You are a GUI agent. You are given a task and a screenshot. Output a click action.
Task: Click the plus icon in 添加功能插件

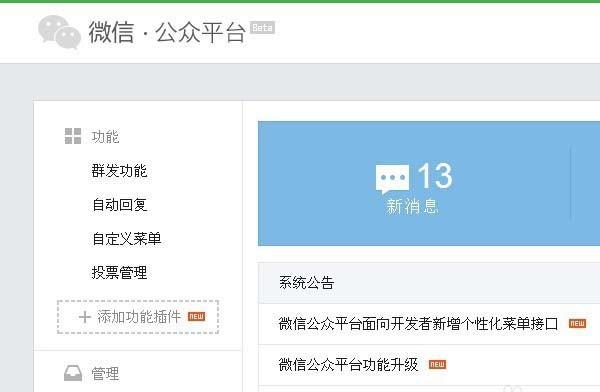point(85,317)
